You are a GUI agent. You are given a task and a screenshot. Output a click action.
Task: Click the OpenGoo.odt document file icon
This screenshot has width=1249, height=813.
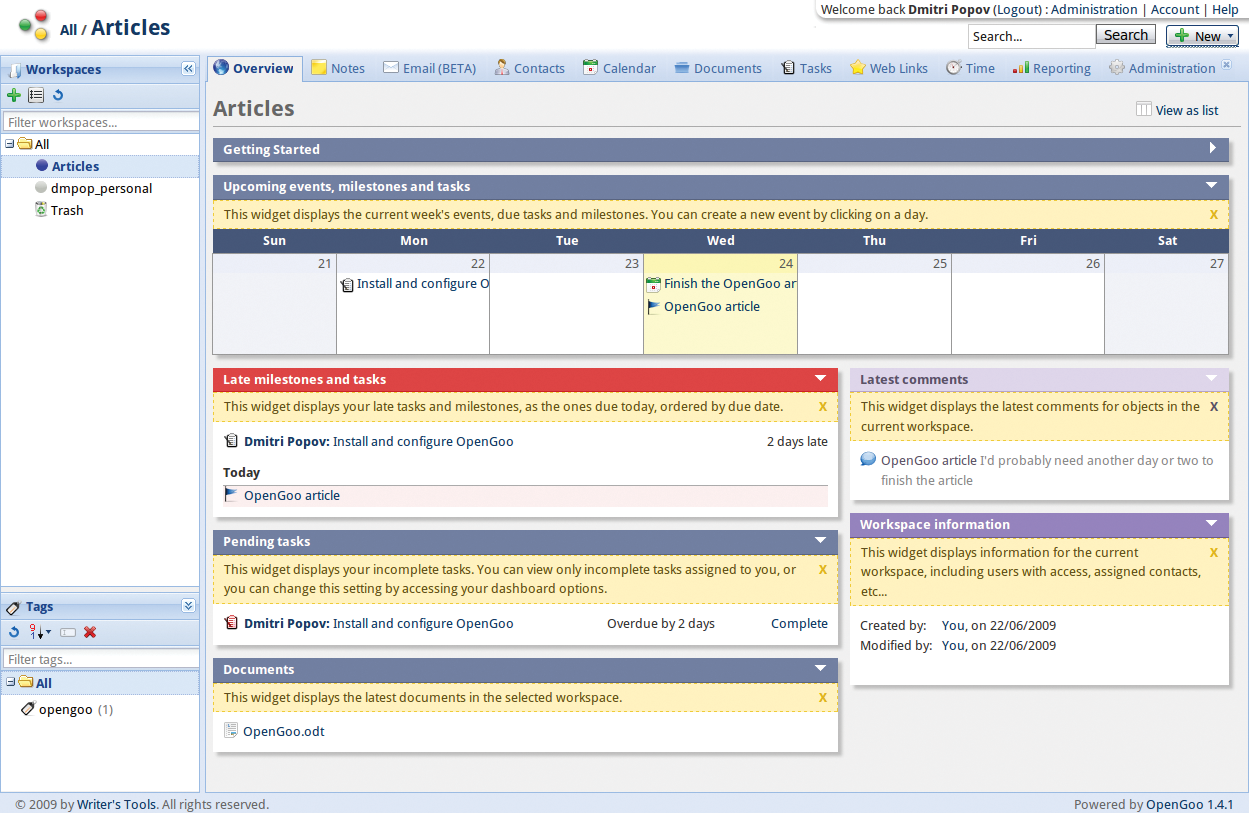pyautogui.click(x=231, y=731)
